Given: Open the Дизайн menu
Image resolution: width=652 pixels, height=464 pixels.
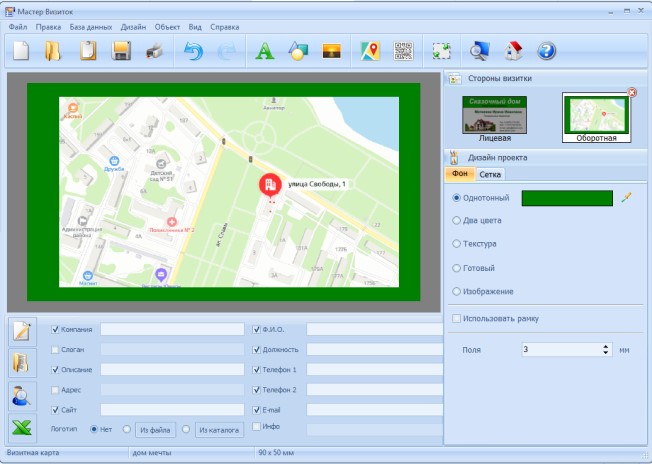Looking at the screenshot, I should (133, 27).
